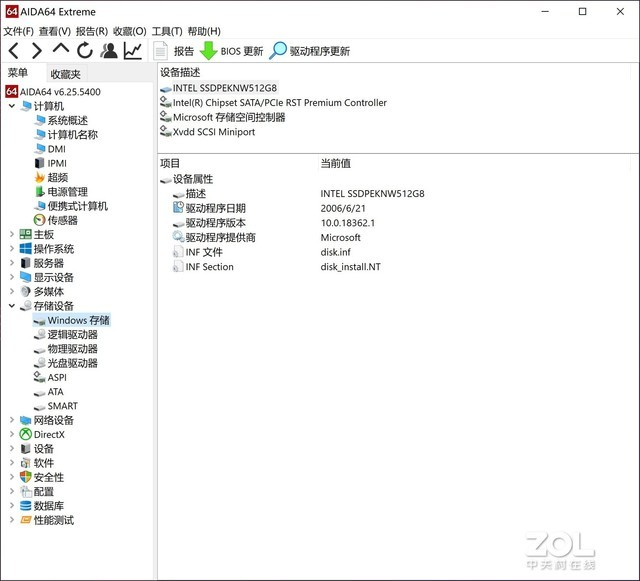Select Xvdd SCSI Miniport device
640x581 pixels.
tap(208, 132)
